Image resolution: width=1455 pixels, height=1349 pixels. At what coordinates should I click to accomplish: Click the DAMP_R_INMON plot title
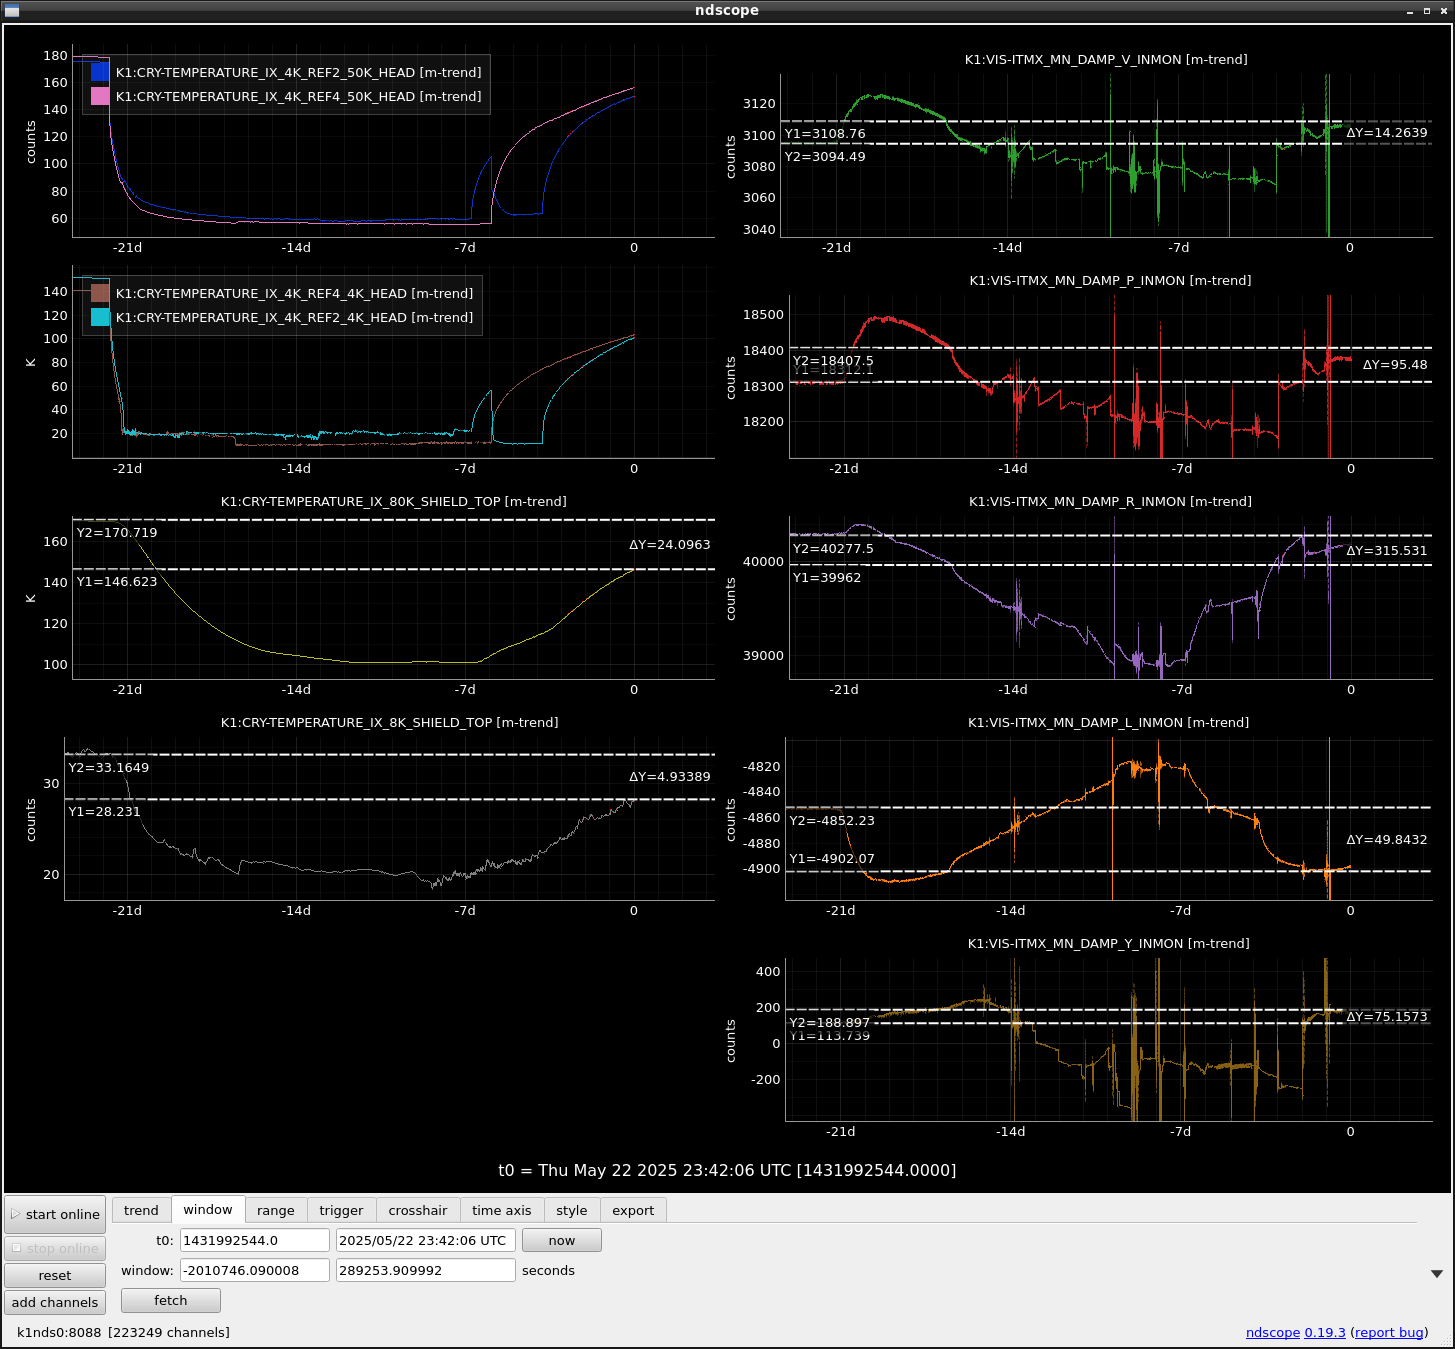tap(1110, 501)
